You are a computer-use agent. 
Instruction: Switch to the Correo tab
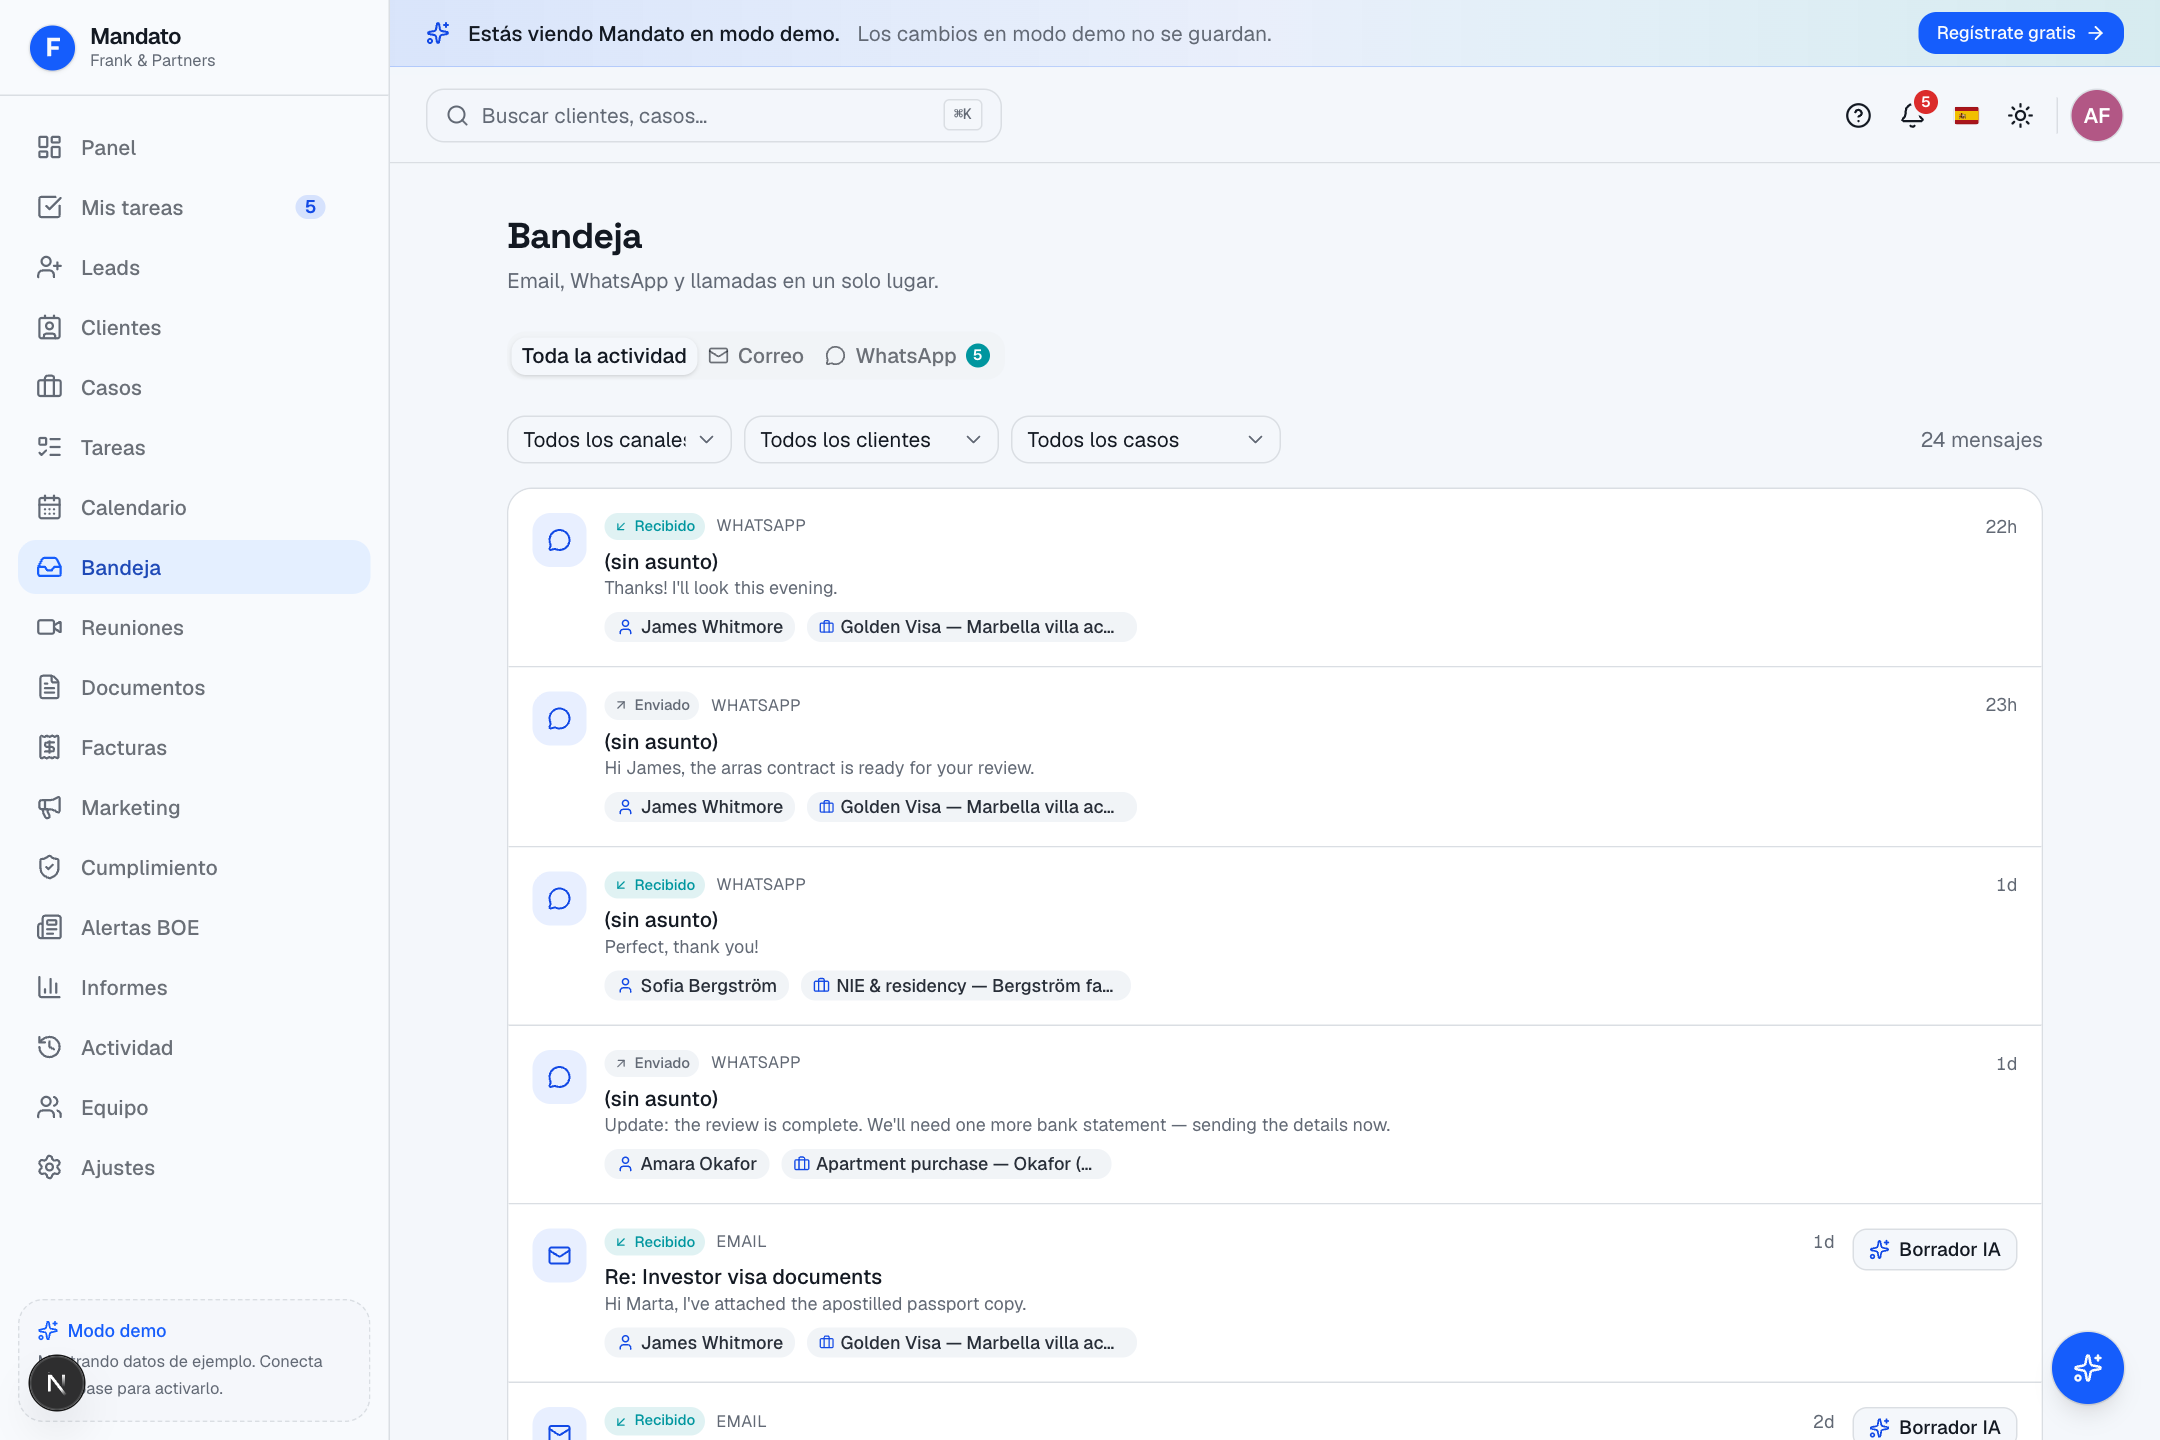point(756,356)
